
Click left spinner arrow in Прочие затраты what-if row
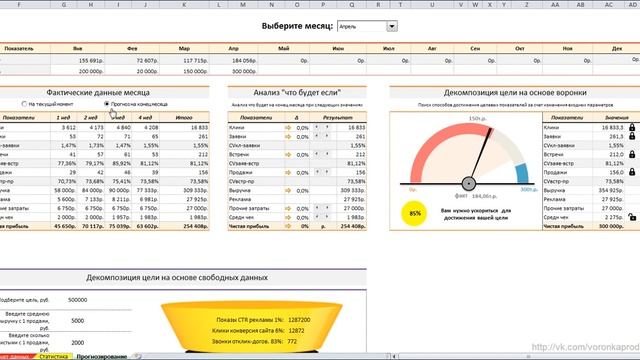point(317,209)
